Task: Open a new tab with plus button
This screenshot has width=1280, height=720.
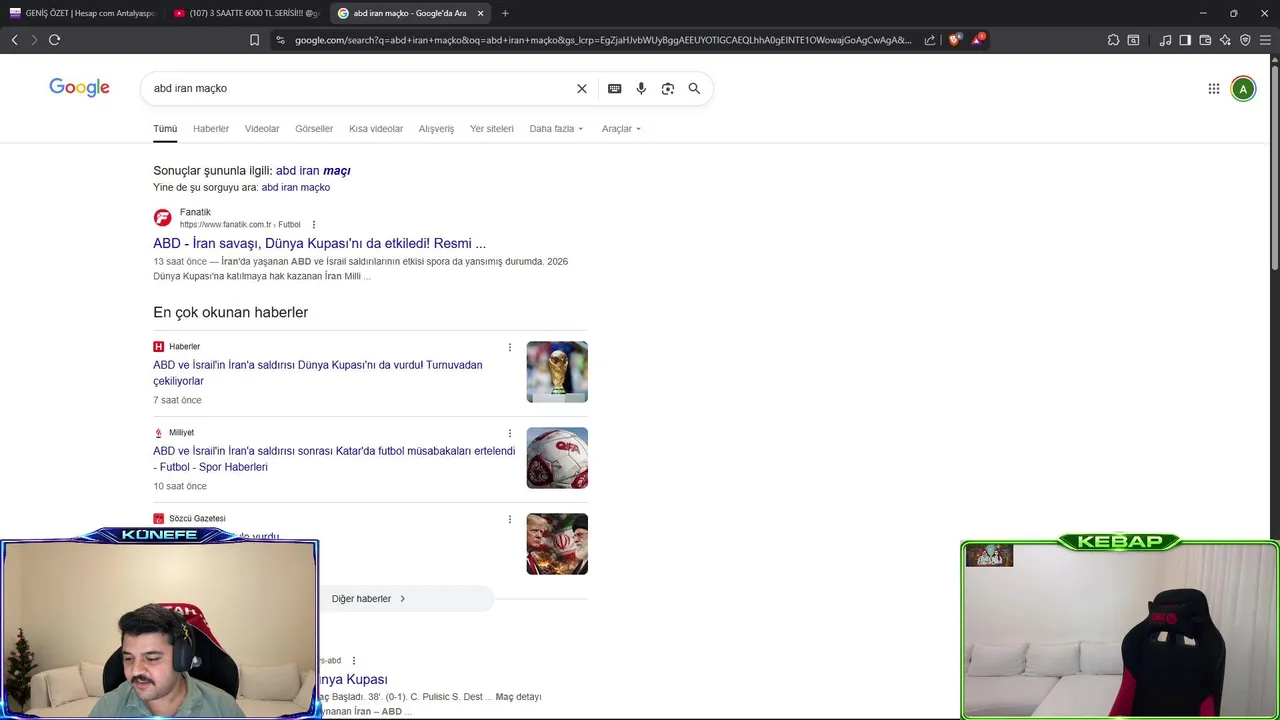Action: pos(505,13)
